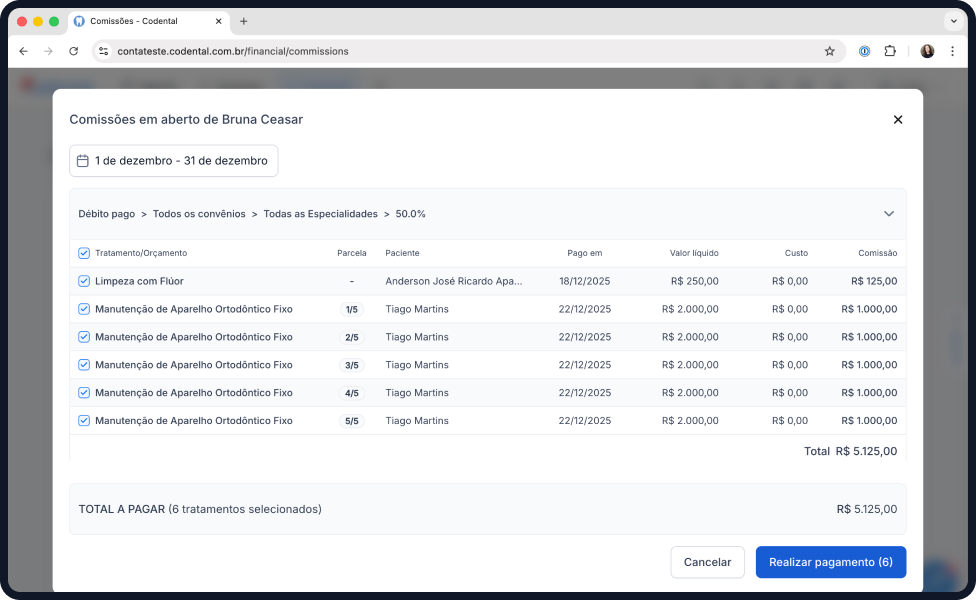This screenshot has width=976, height=600.
Task: Uncheck the Limpeza com Flúor row
Action: coord(84,281)
